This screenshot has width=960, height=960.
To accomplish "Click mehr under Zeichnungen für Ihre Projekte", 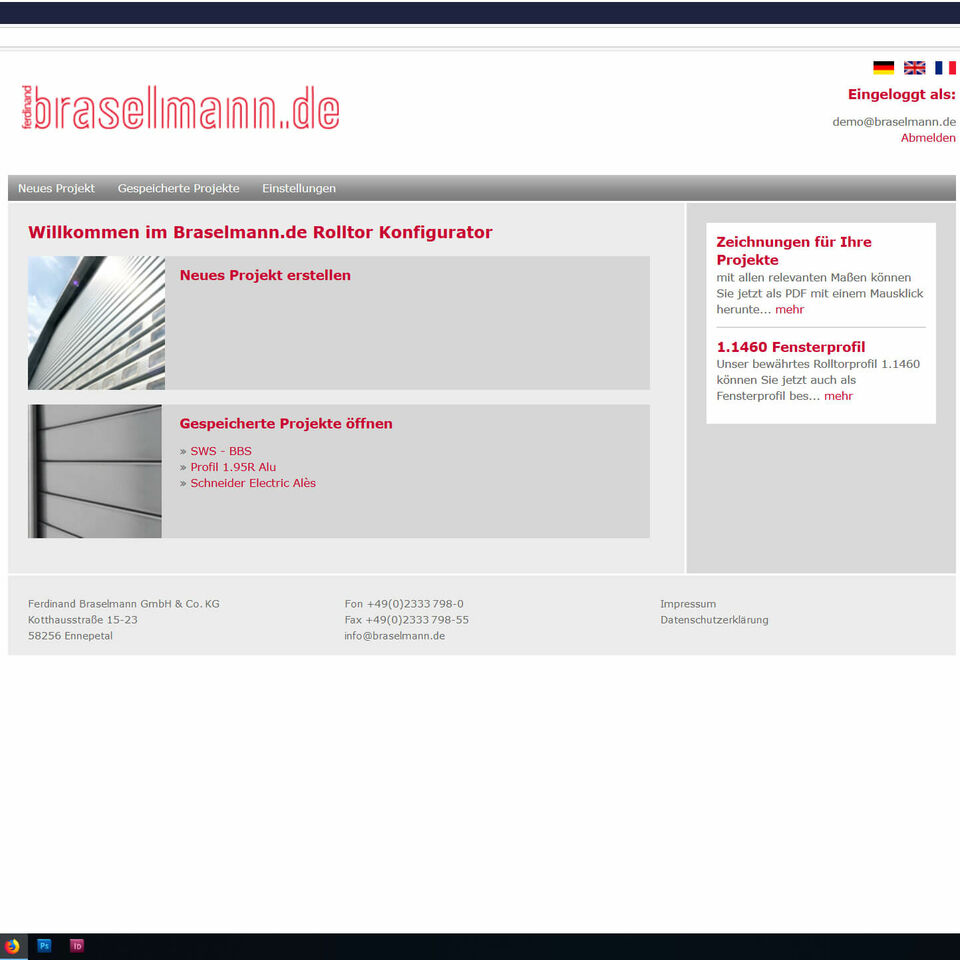I will pyautogui.click(x=789, y=310).
